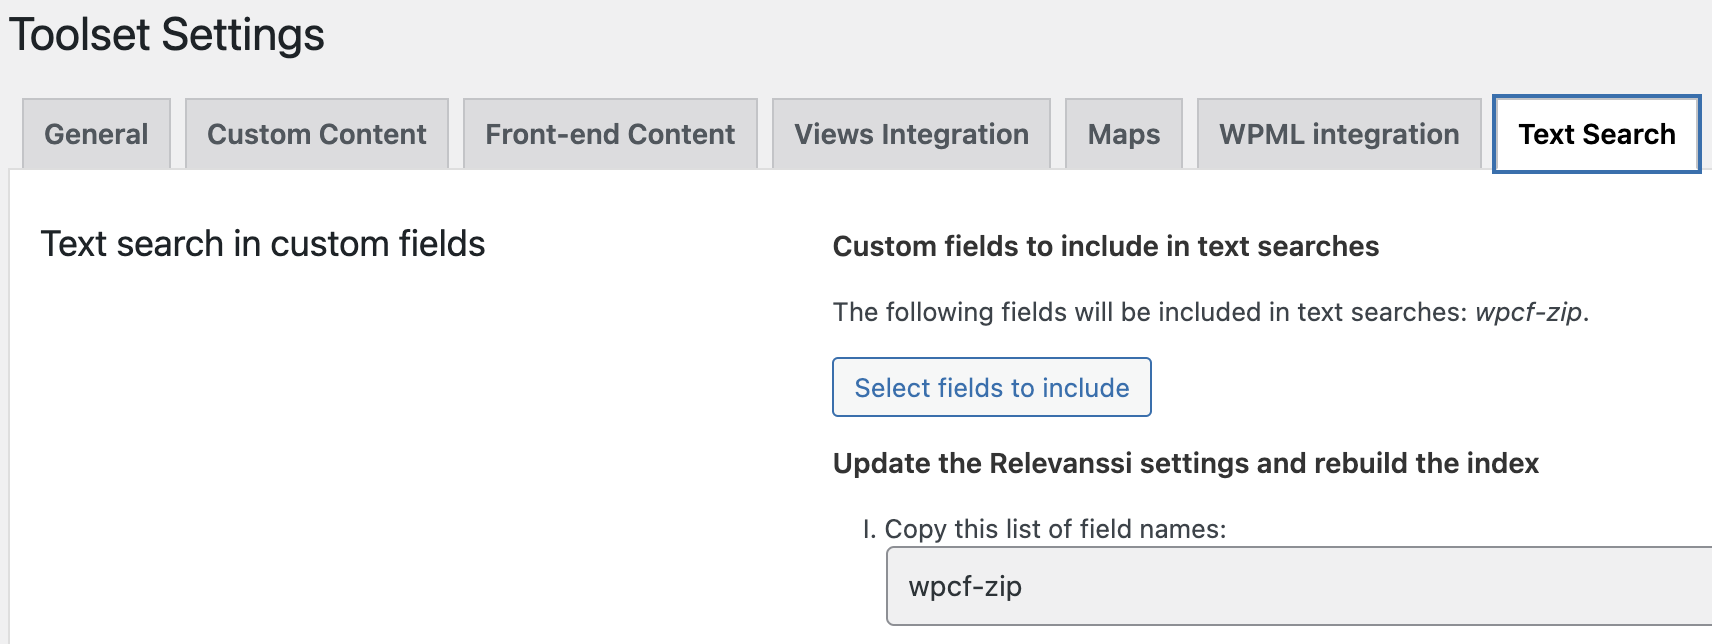Open the Maps tab

click(x=1123, y=134)
